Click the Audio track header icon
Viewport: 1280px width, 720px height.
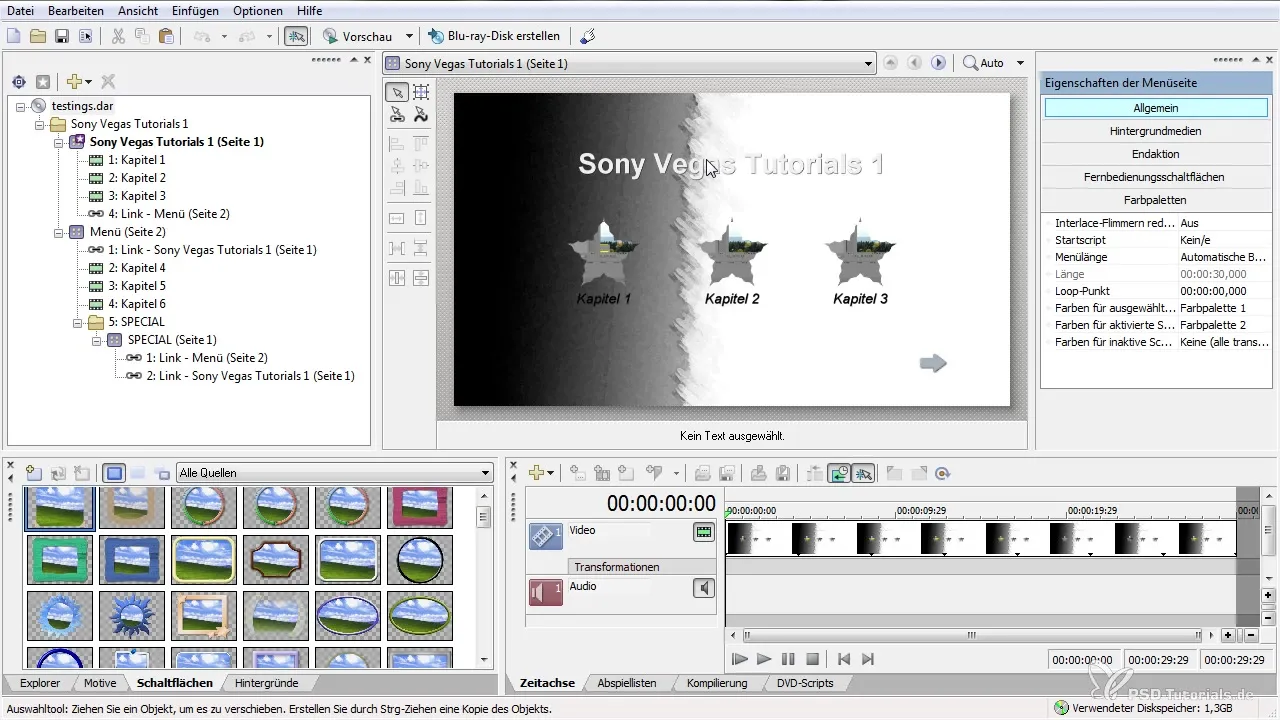(546, 593)
